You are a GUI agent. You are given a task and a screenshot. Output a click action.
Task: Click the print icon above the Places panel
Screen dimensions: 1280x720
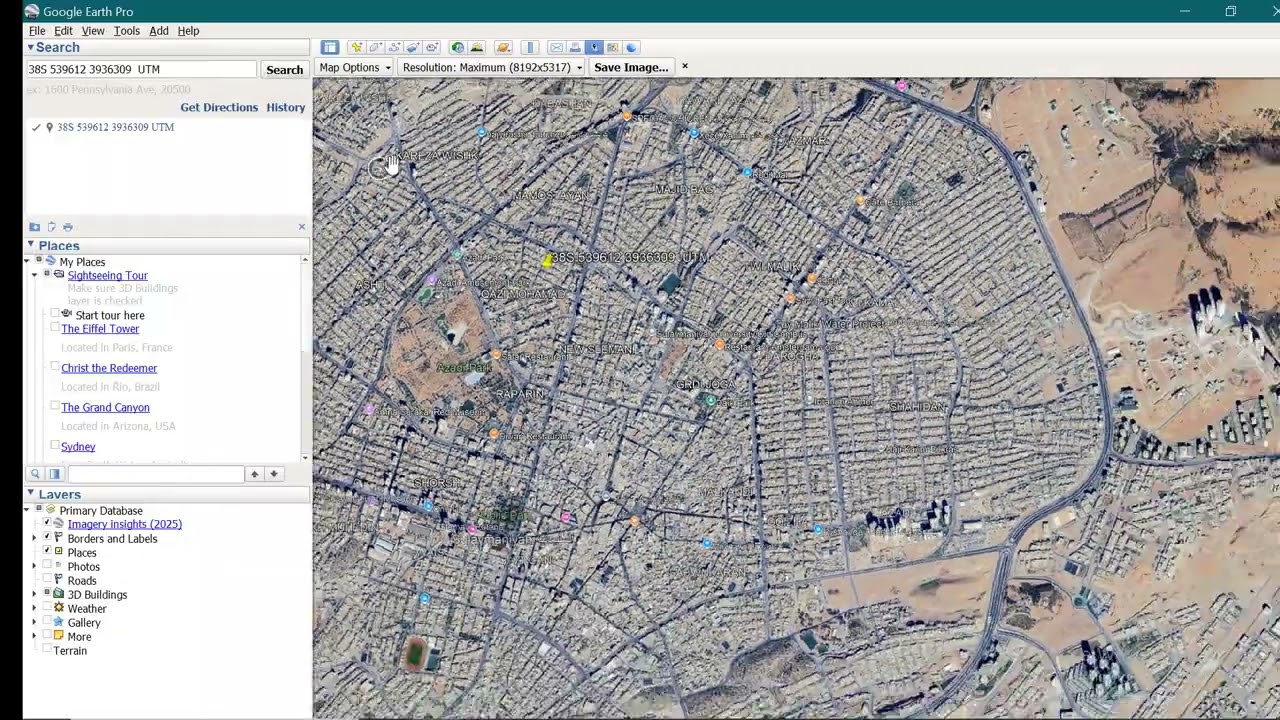[68, 227]
